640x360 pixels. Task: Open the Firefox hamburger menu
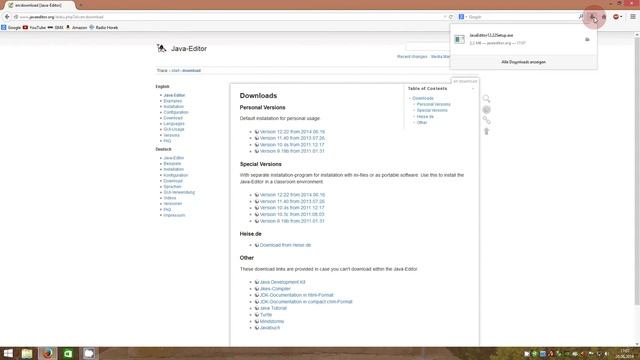point(633,17)
